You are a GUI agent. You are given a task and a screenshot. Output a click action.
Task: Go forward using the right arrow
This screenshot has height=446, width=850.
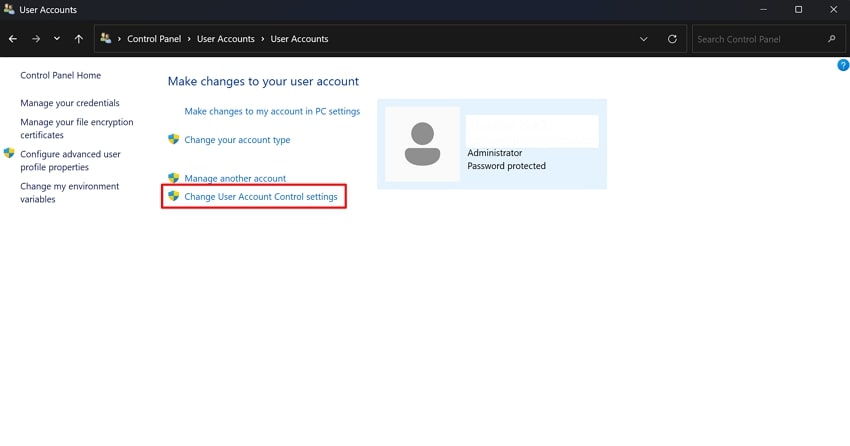click(x=36, y=39)
